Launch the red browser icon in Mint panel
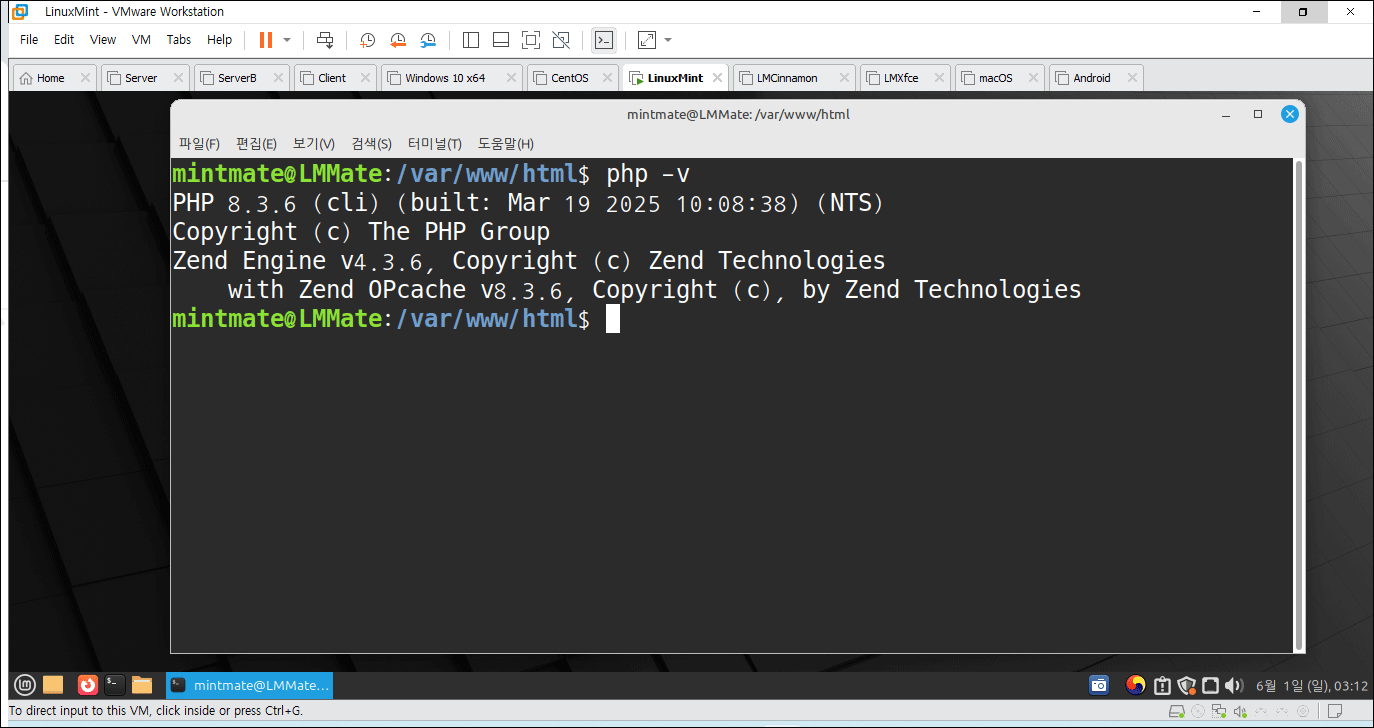Screen dimensions: 1374x728 (87, 685)
